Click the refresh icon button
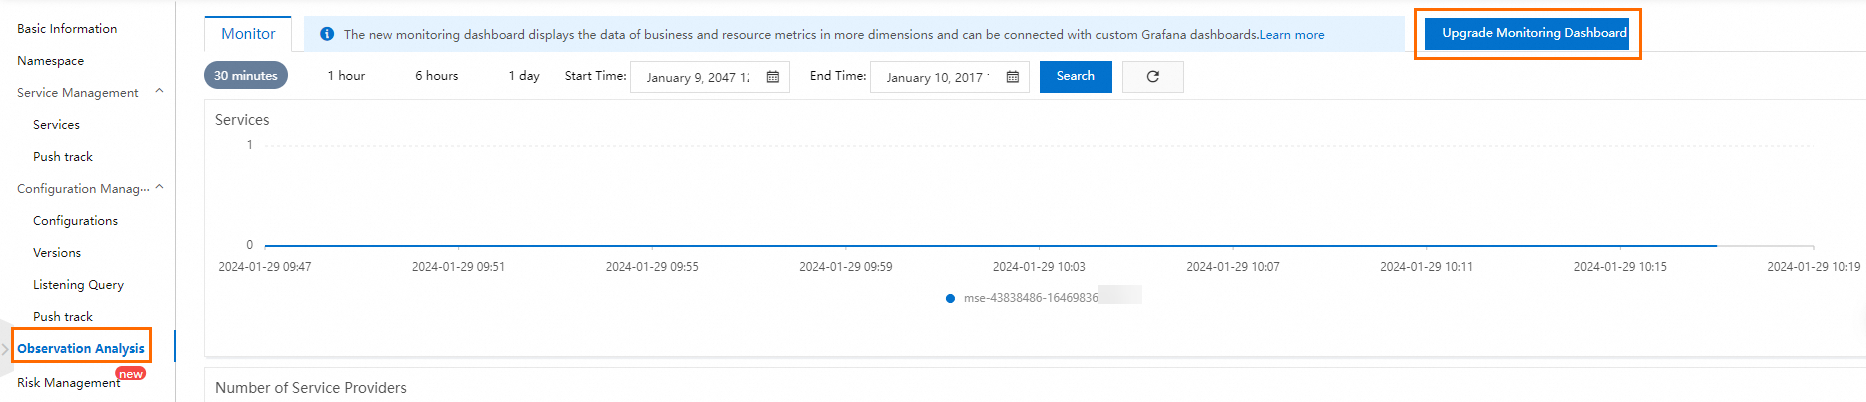The image size is (1866, 402). pos(1152,77)
